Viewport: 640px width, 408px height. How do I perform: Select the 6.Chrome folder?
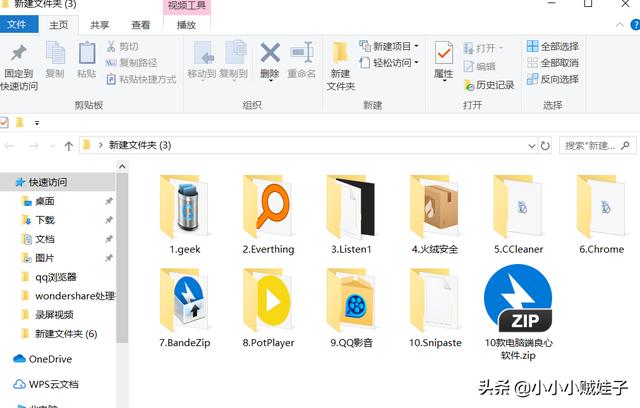coord(602,215)
